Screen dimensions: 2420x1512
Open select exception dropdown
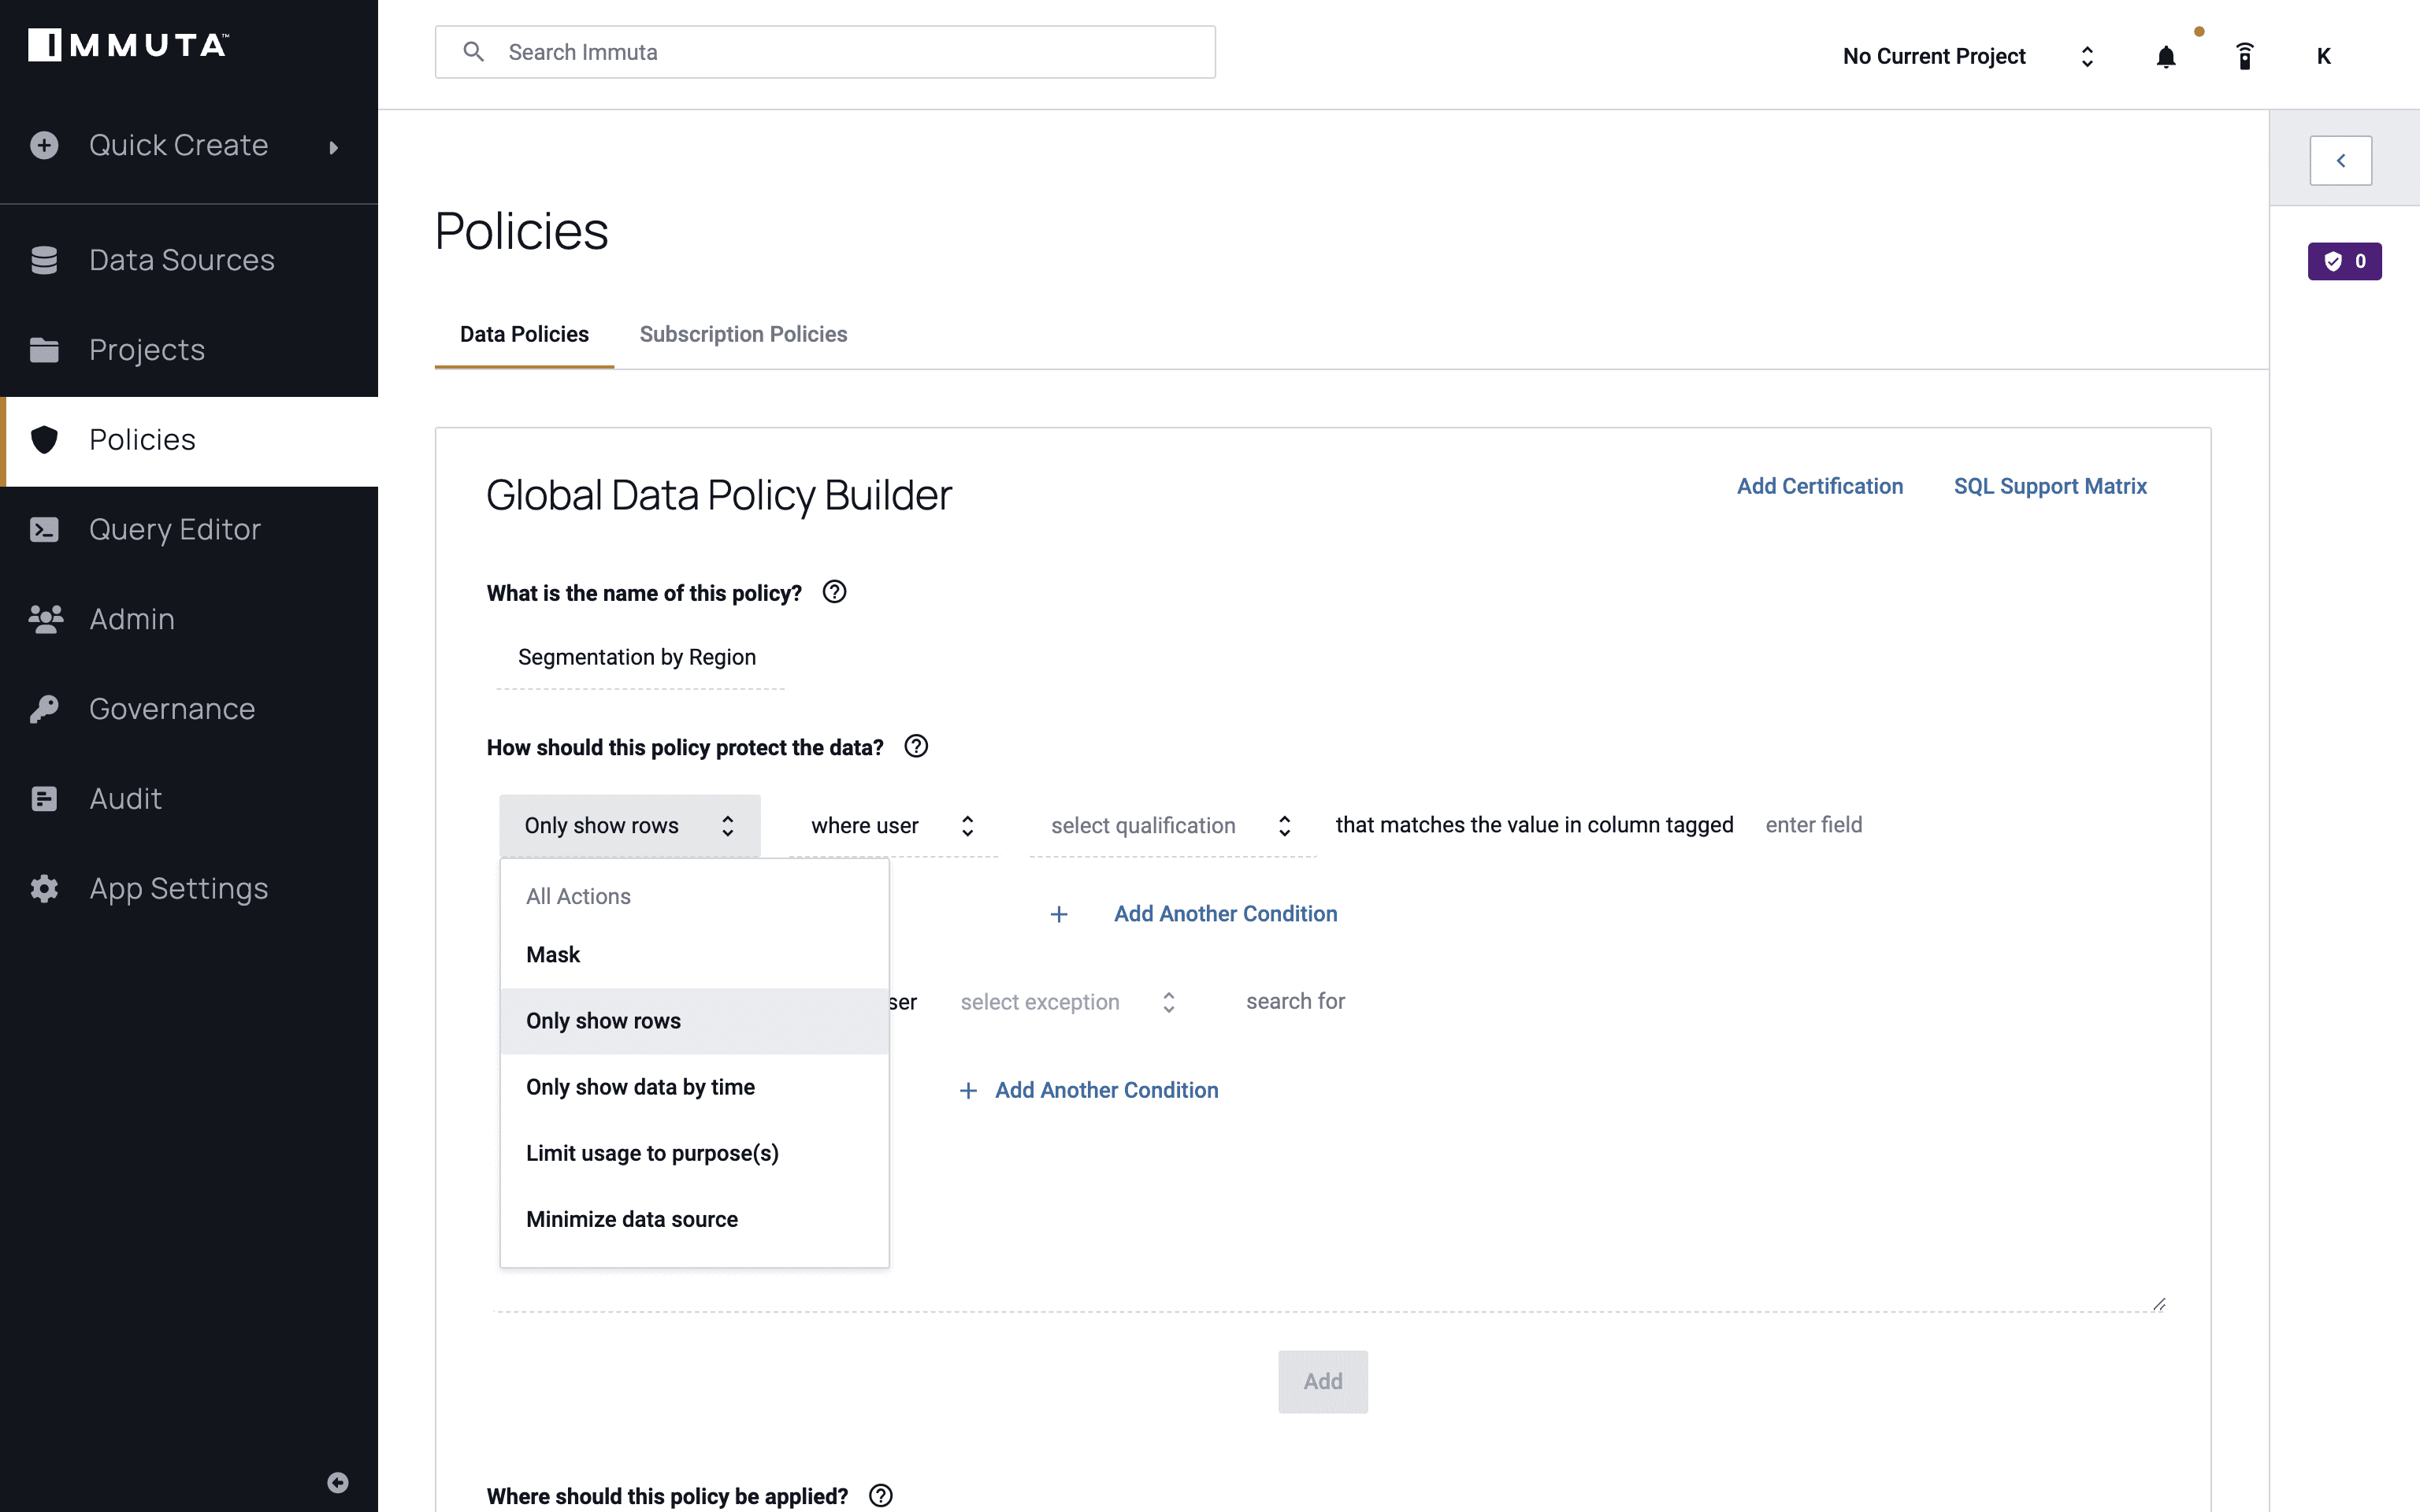tap(1068, 1002)
